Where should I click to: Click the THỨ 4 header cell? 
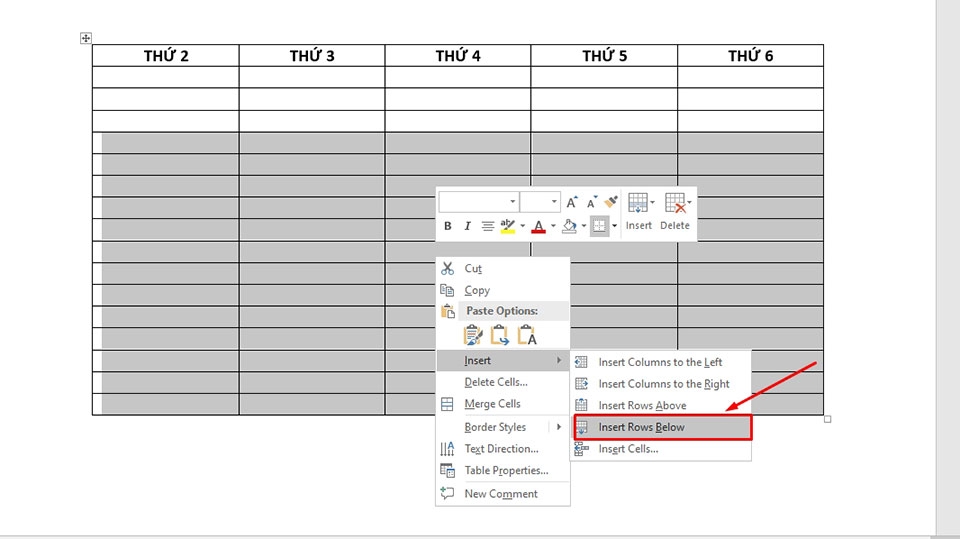458,56
